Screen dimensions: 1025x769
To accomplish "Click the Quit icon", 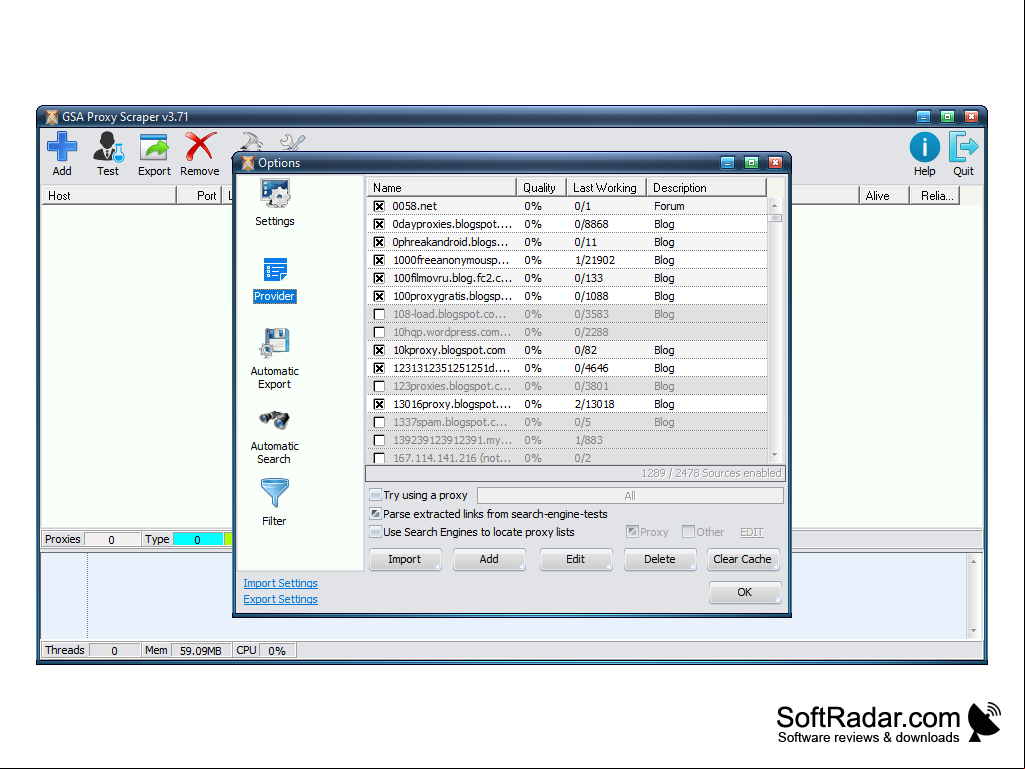I will click(x=963, y=147).
